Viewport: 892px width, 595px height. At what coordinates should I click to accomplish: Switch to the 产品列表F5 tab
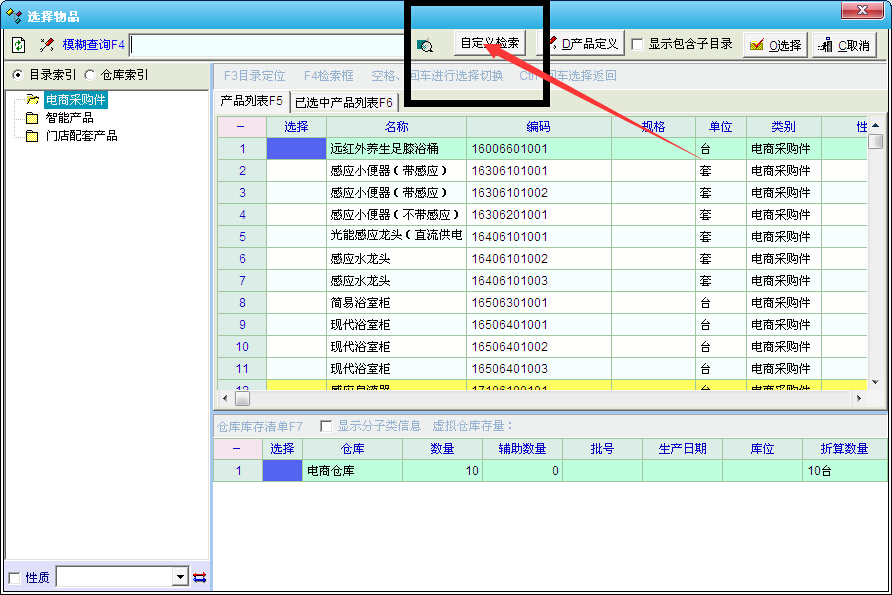click(252, 102)
